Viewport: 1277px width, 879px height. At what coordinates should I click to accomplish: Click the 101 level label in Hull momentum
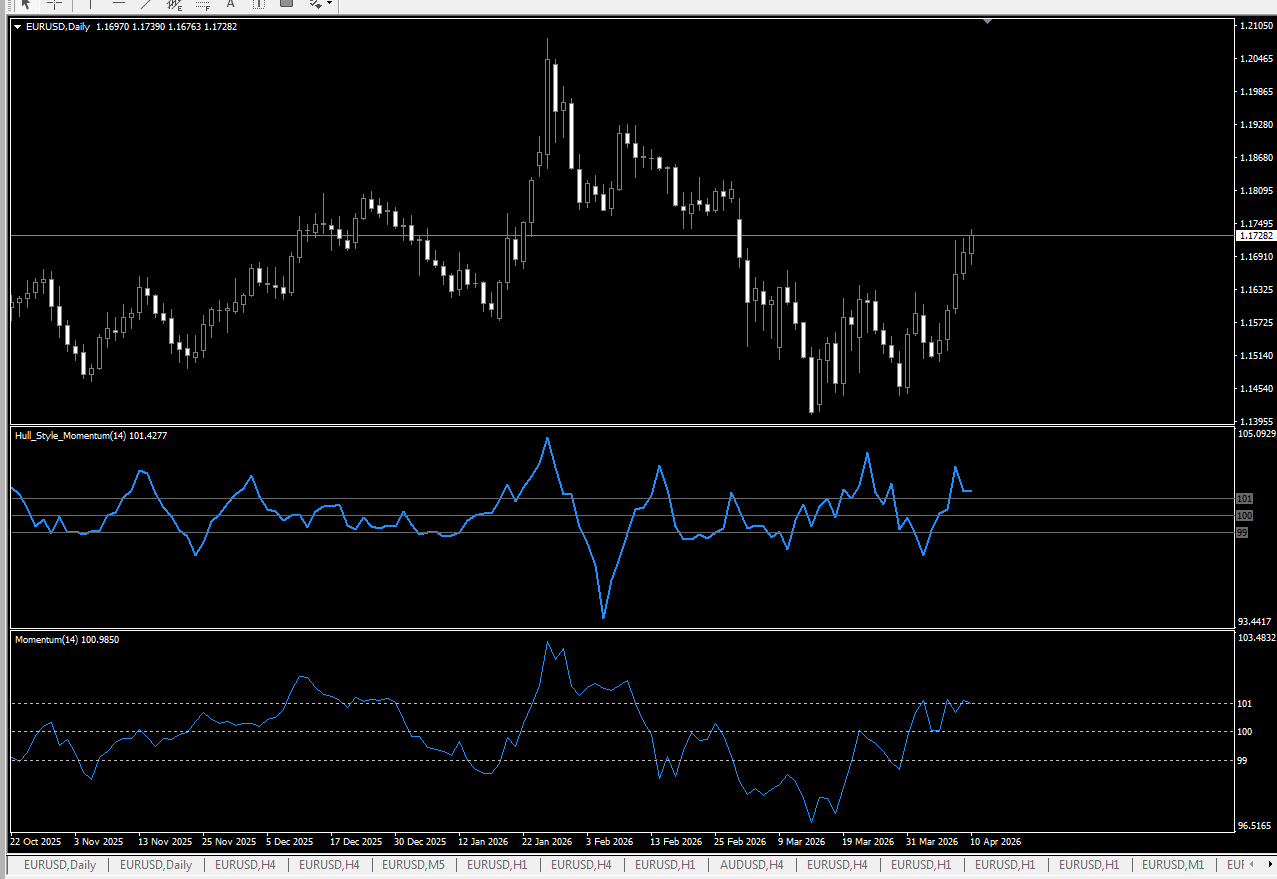(x=1244, y=498)
